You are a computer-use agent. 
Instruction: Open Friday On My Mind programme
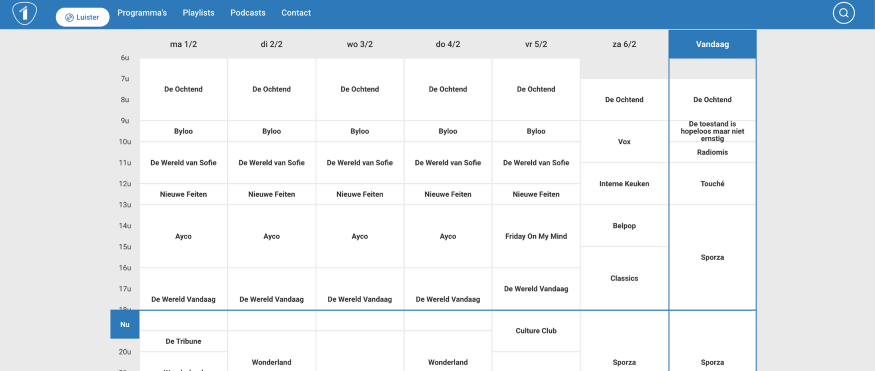pyautogui.click(x=536, y=236)
